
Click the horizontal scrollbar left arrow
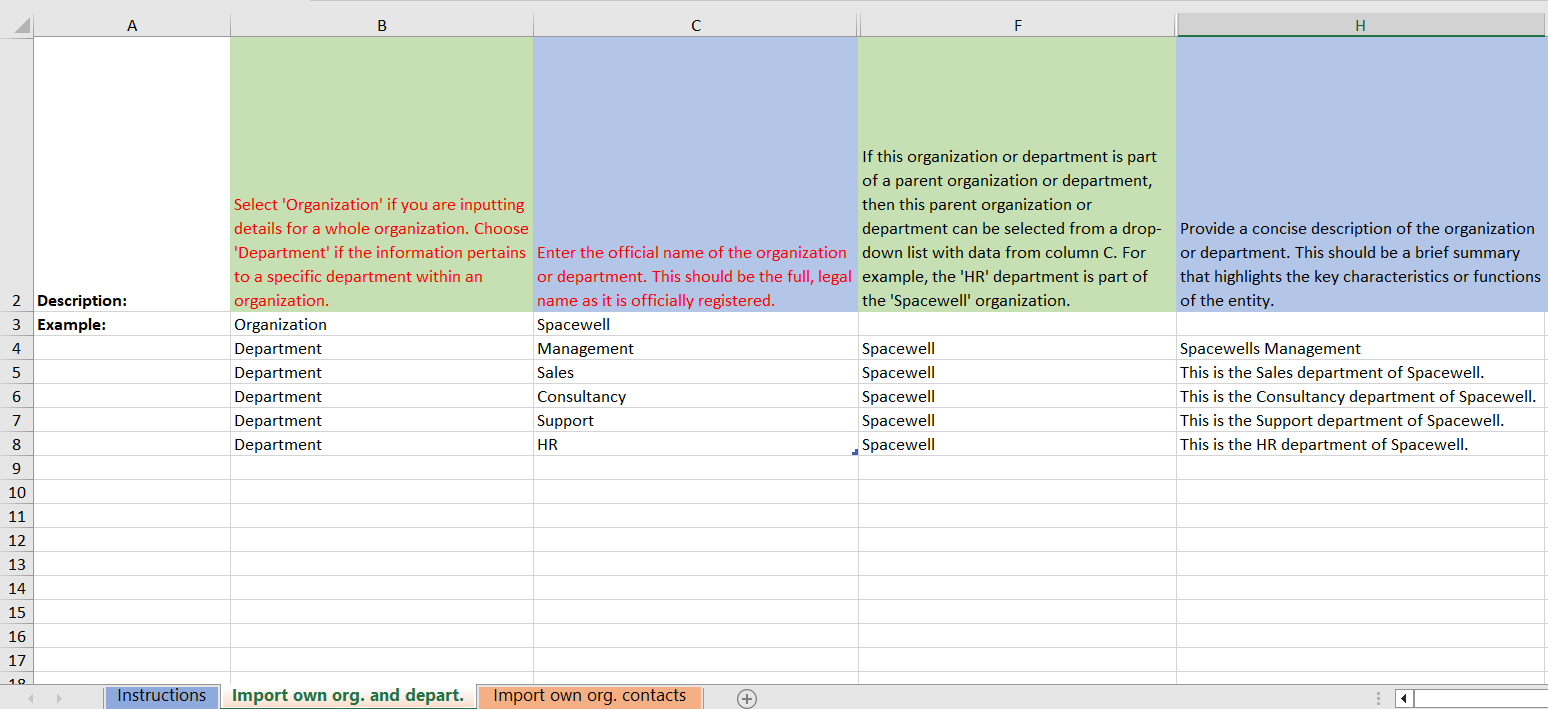1404,698
